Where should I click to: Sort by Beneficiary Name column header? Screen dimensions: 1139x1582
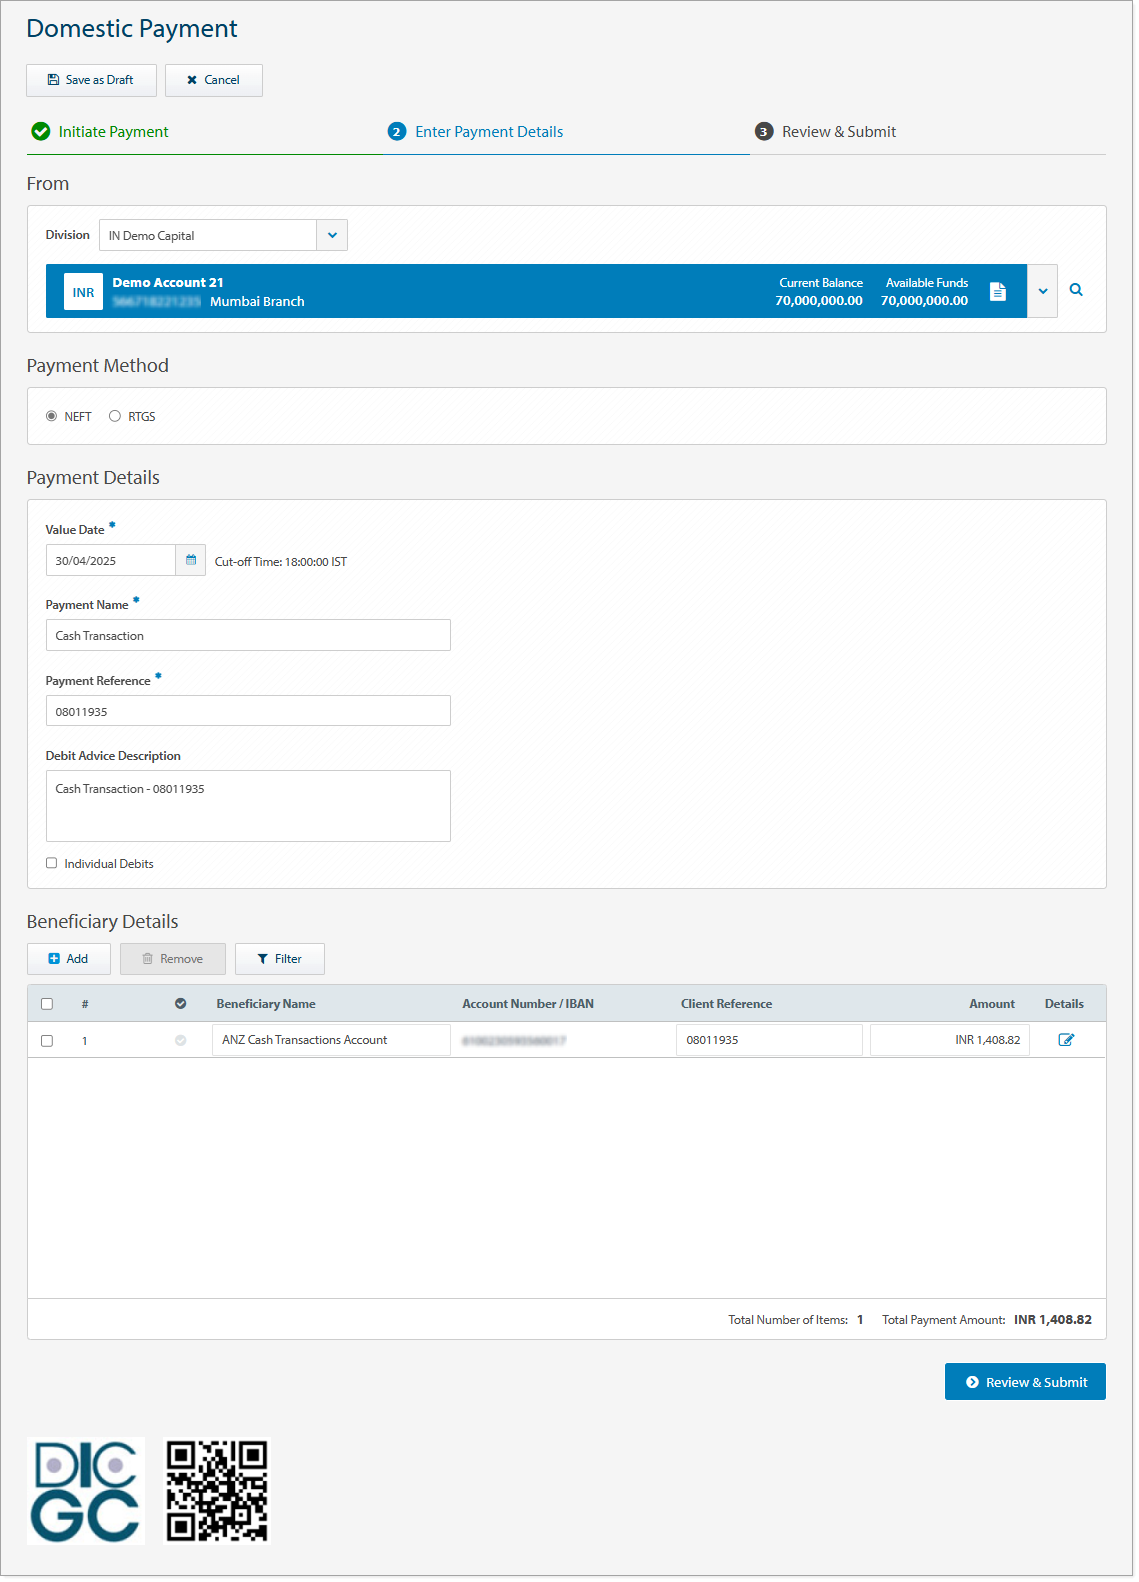pos(266,1004)
